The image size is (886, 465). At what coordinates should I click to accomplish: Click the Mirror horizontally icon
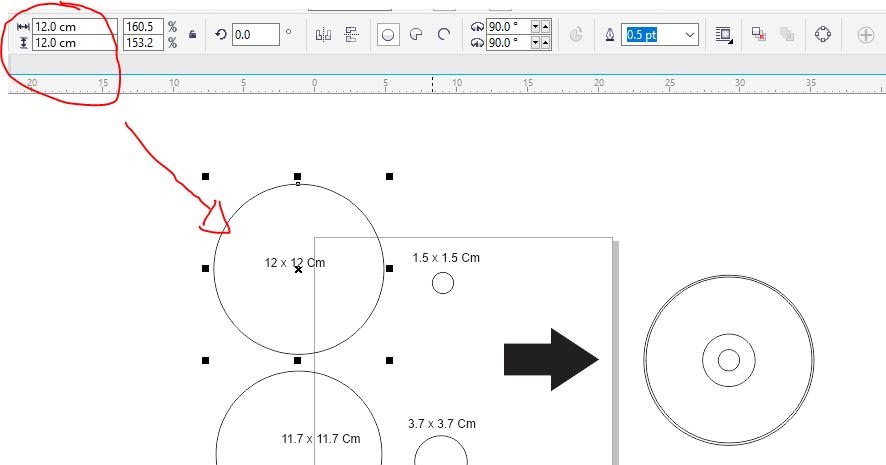coord(323,35)
